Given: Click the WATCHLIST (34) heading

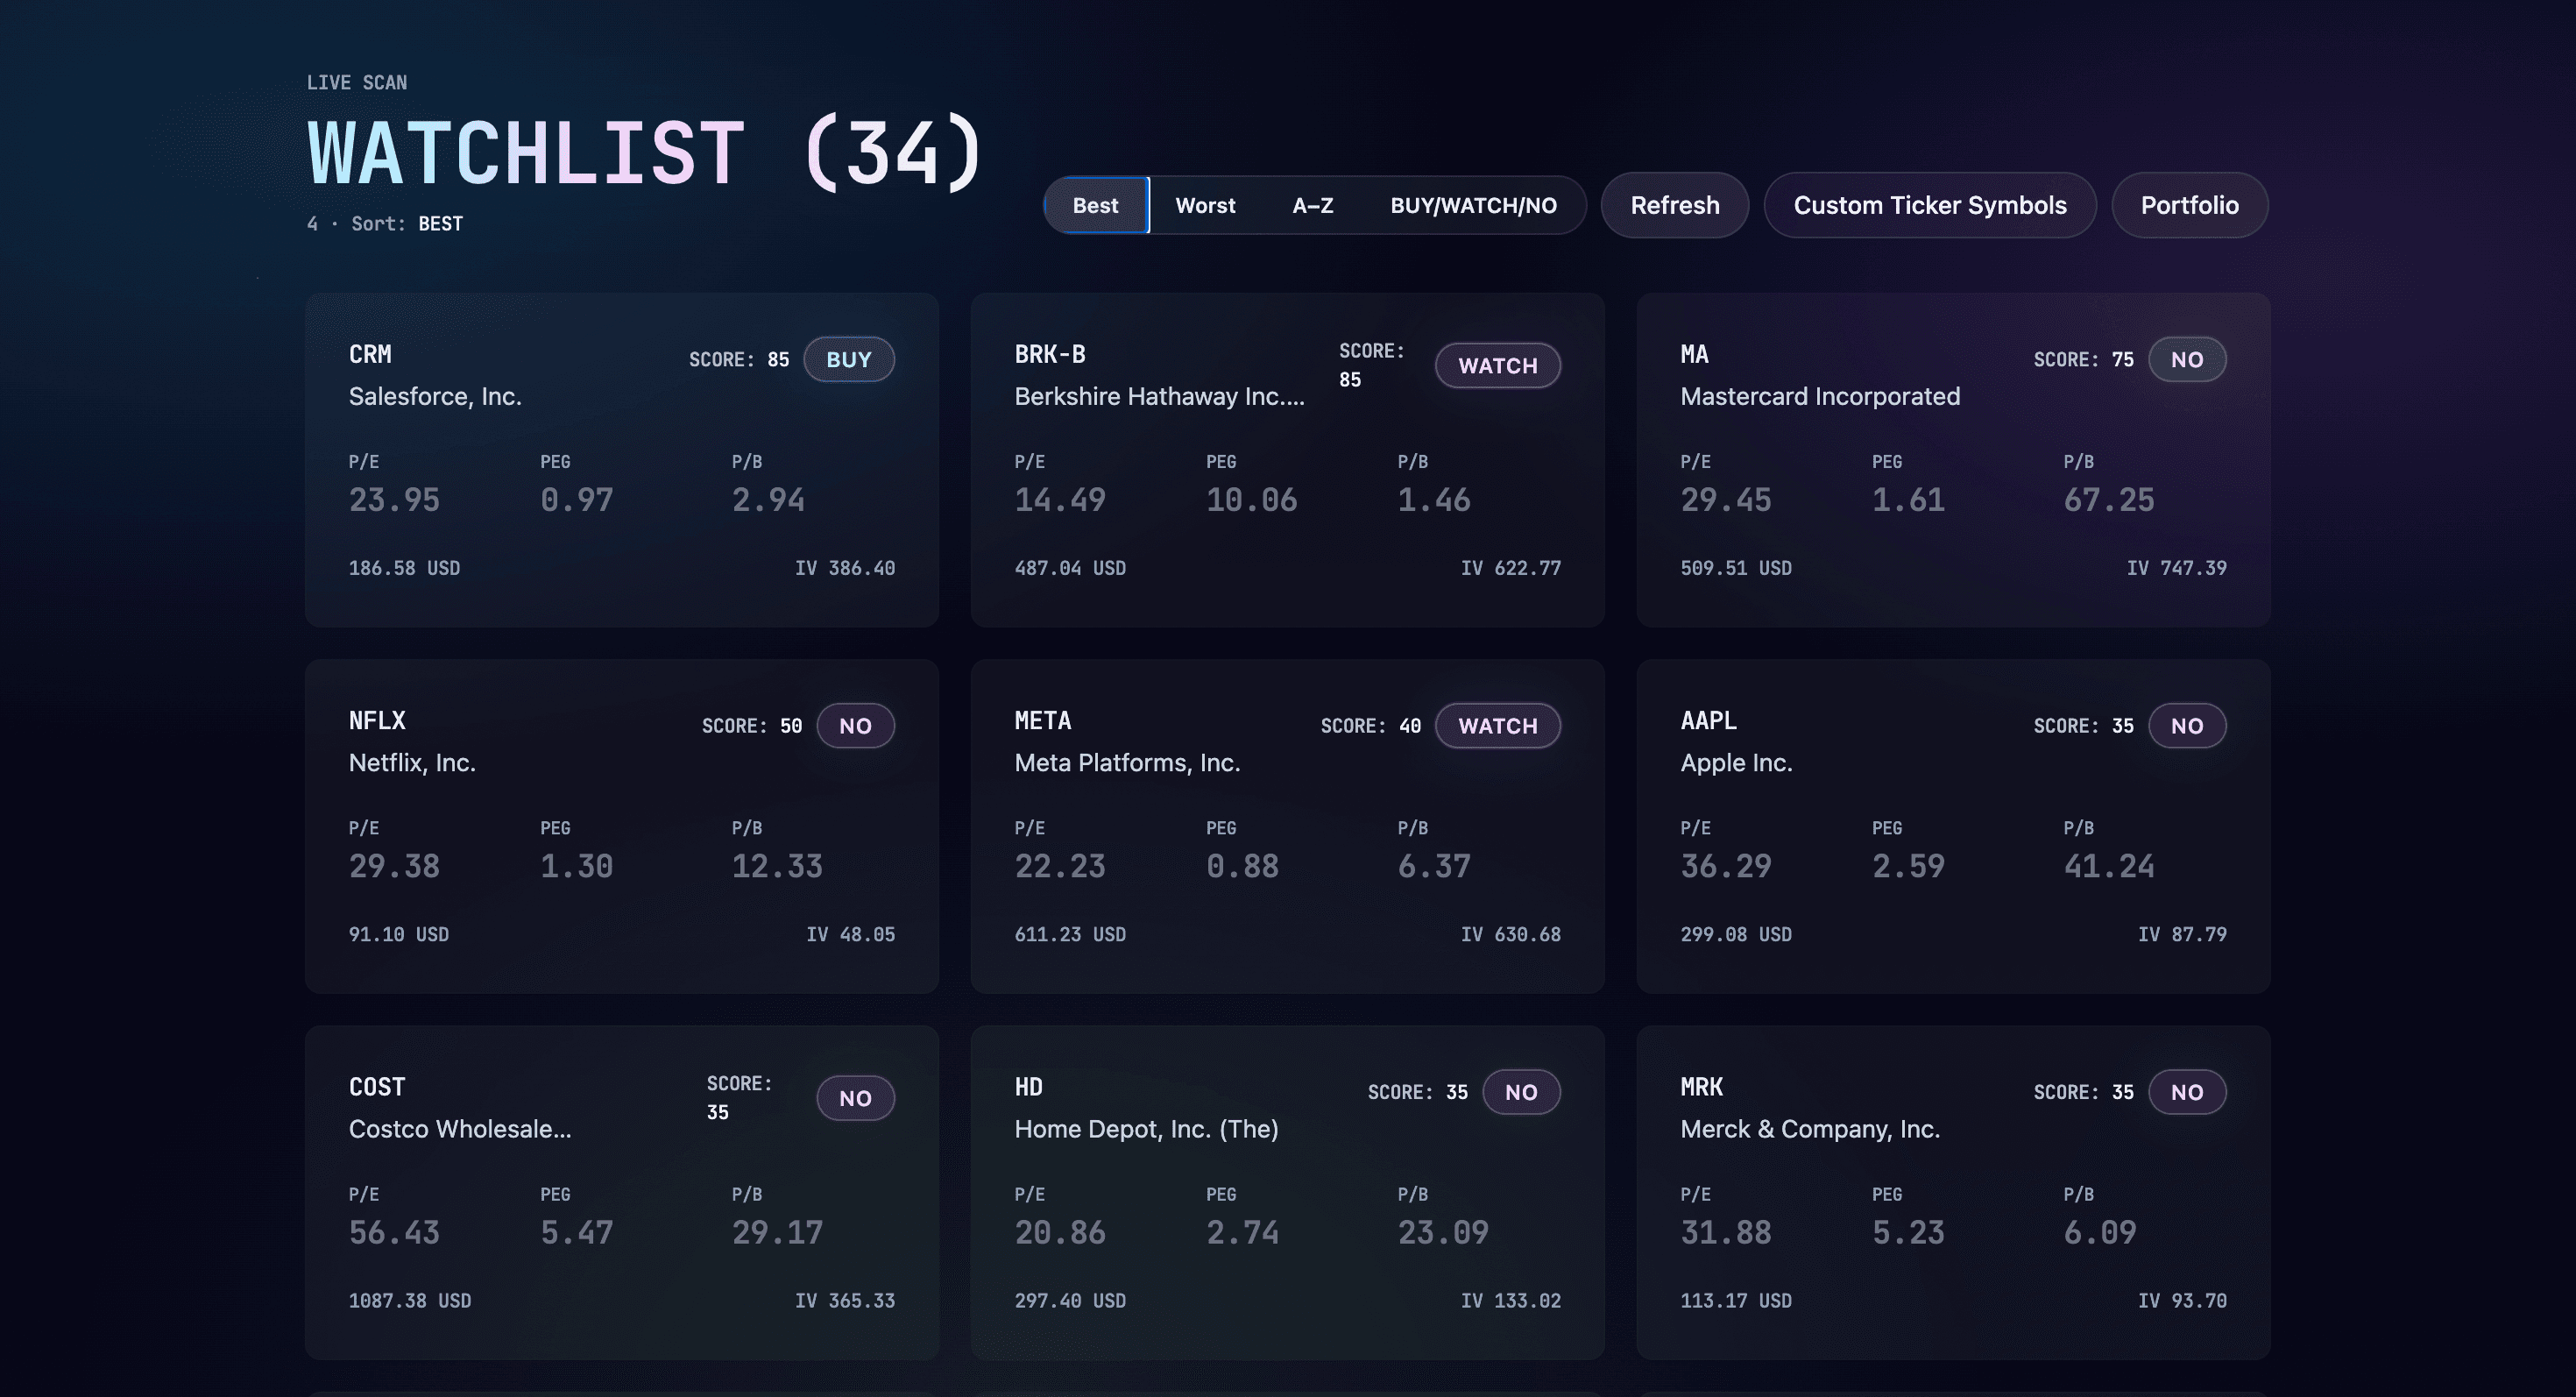Looking at the screenshot, I should (646, 153).
